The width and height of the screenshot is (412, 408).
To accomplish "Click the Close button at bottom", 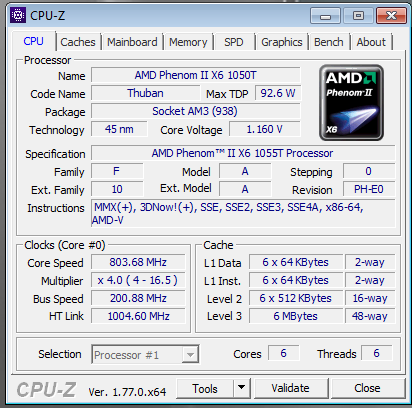I will pyautogui.click(x=367, y=388).
